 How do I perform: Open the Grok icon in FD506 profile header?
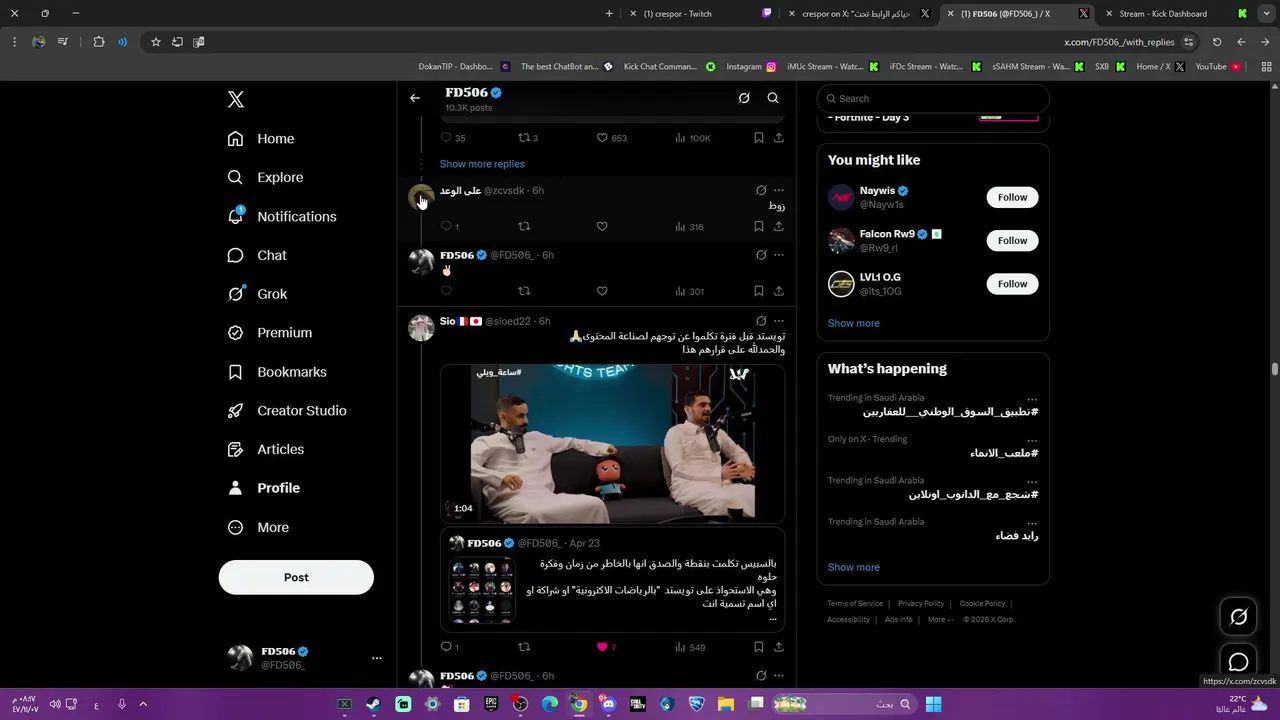744,98
